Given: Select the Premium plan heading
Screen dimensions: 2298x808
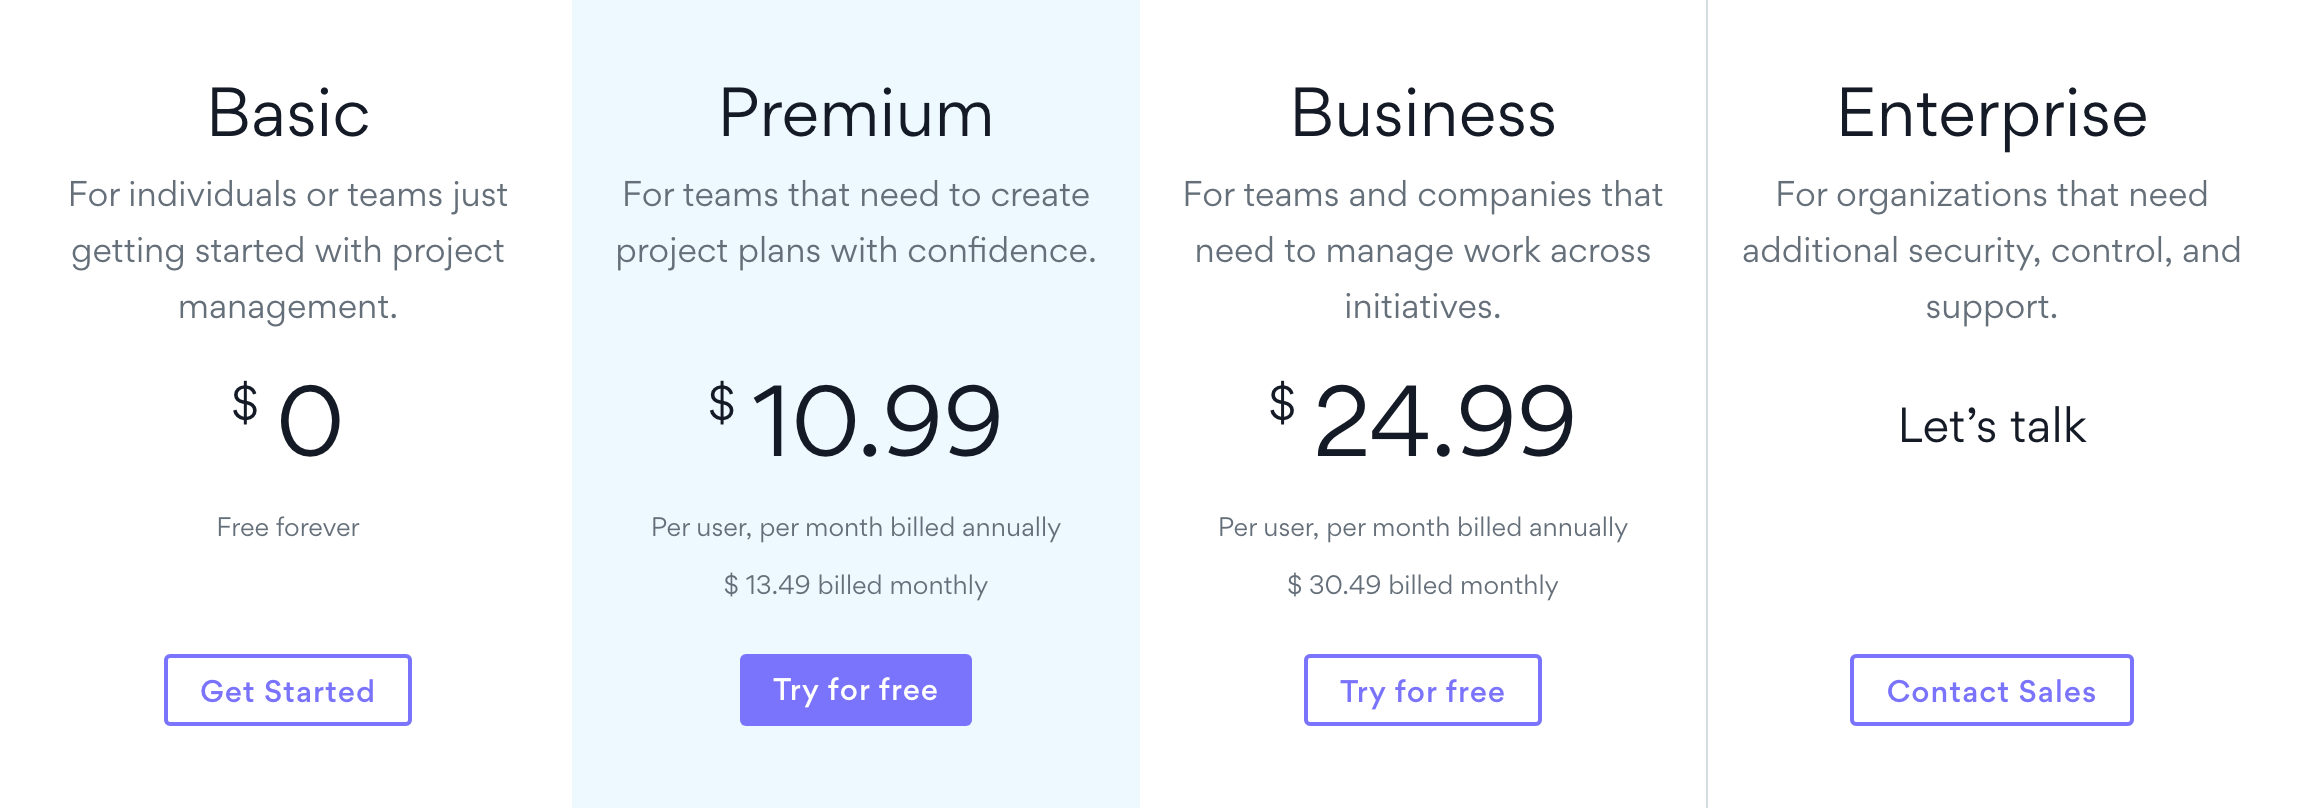Looking at the screenshot, I should tap(856, 113).
